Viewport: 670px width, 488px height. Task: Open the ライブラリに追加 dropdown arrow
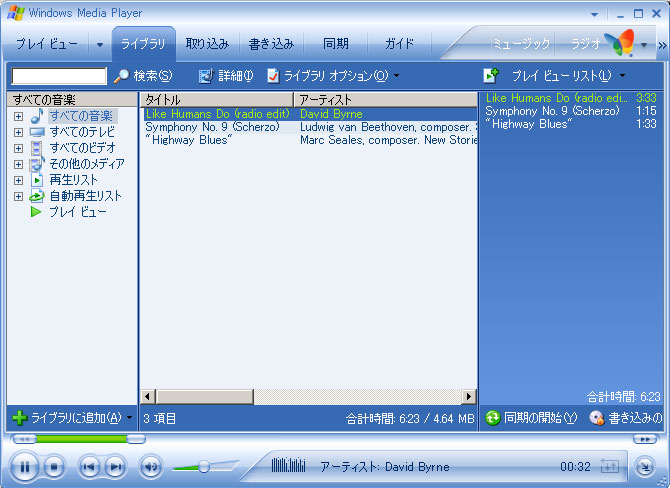pyautogui.click(x=129, y=417)
